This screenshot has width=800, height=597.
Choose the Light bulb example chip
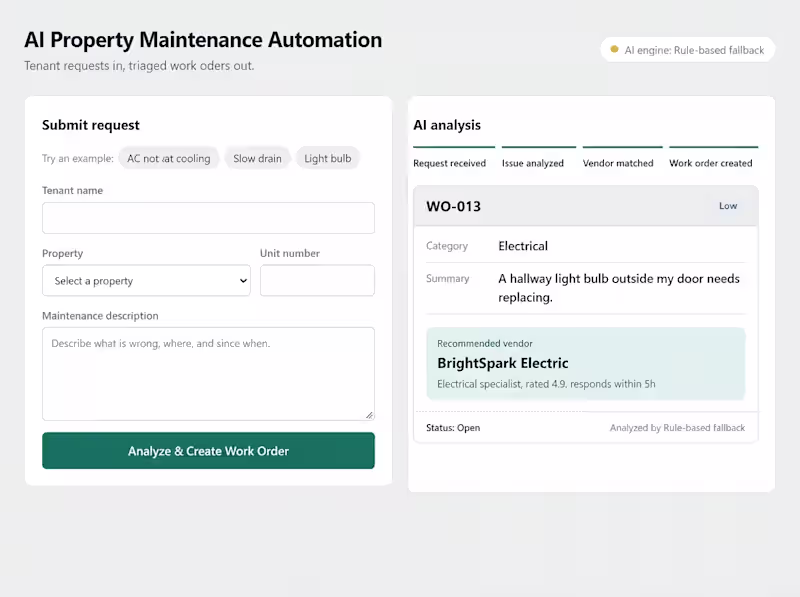[x=328, y=158]
